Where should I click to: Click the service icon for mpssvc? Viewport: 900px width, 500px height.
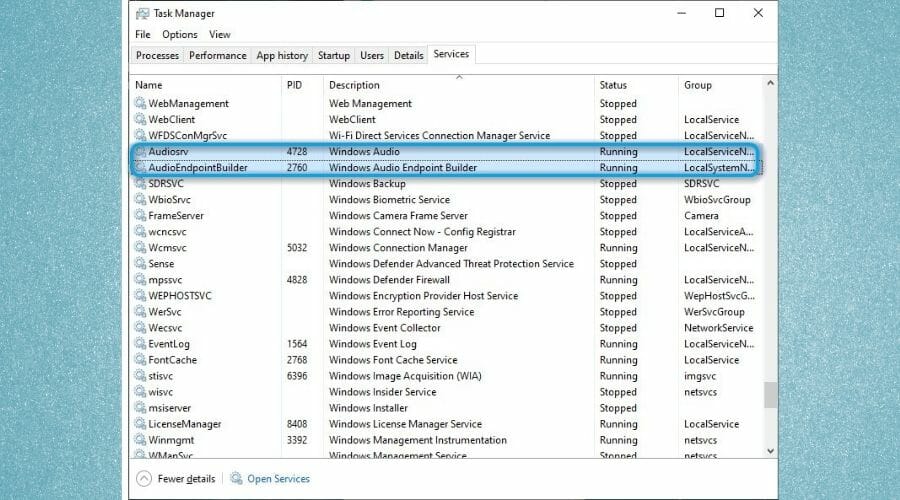pos(140,280)
